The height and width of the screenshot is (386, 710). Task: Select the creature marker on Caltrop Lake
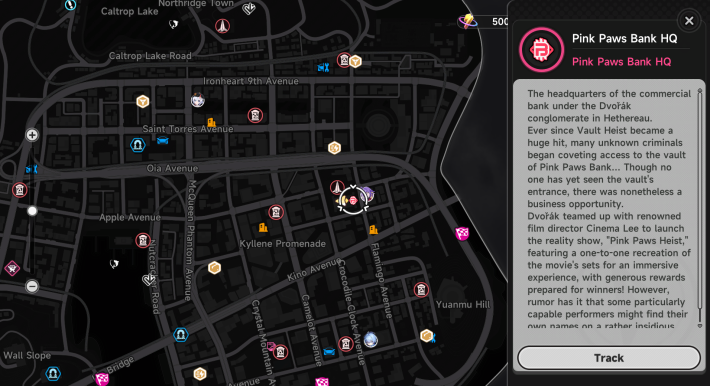tap(173, 24)
